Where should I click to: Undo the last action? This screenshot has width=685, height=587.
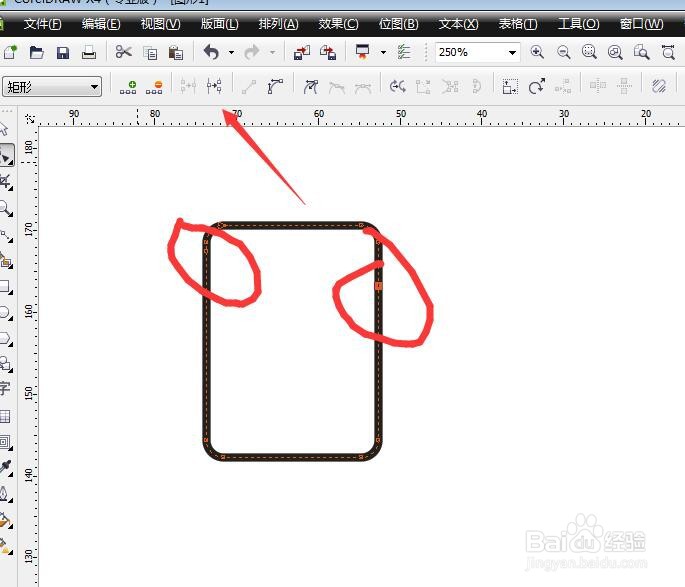click(x=211, y=52)
